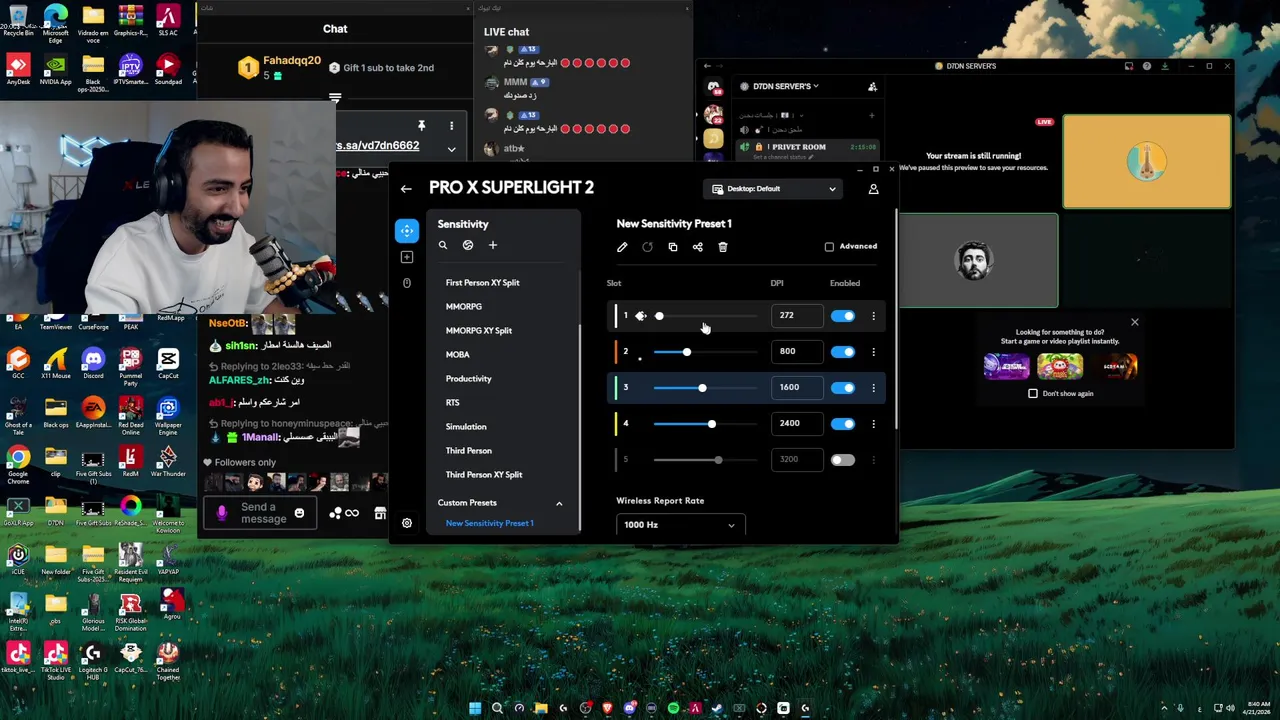1280x720 pixels.
Task: Disable DPI slot 1 toggle
Action: 843,316
